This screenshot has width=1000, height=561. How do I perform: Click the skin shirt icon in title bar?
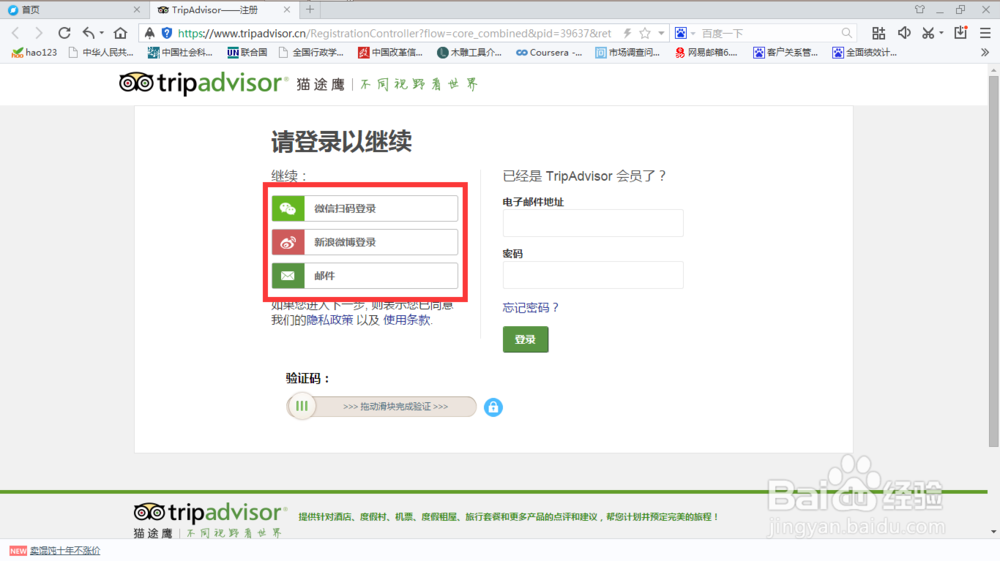click(x=920, y=10)
